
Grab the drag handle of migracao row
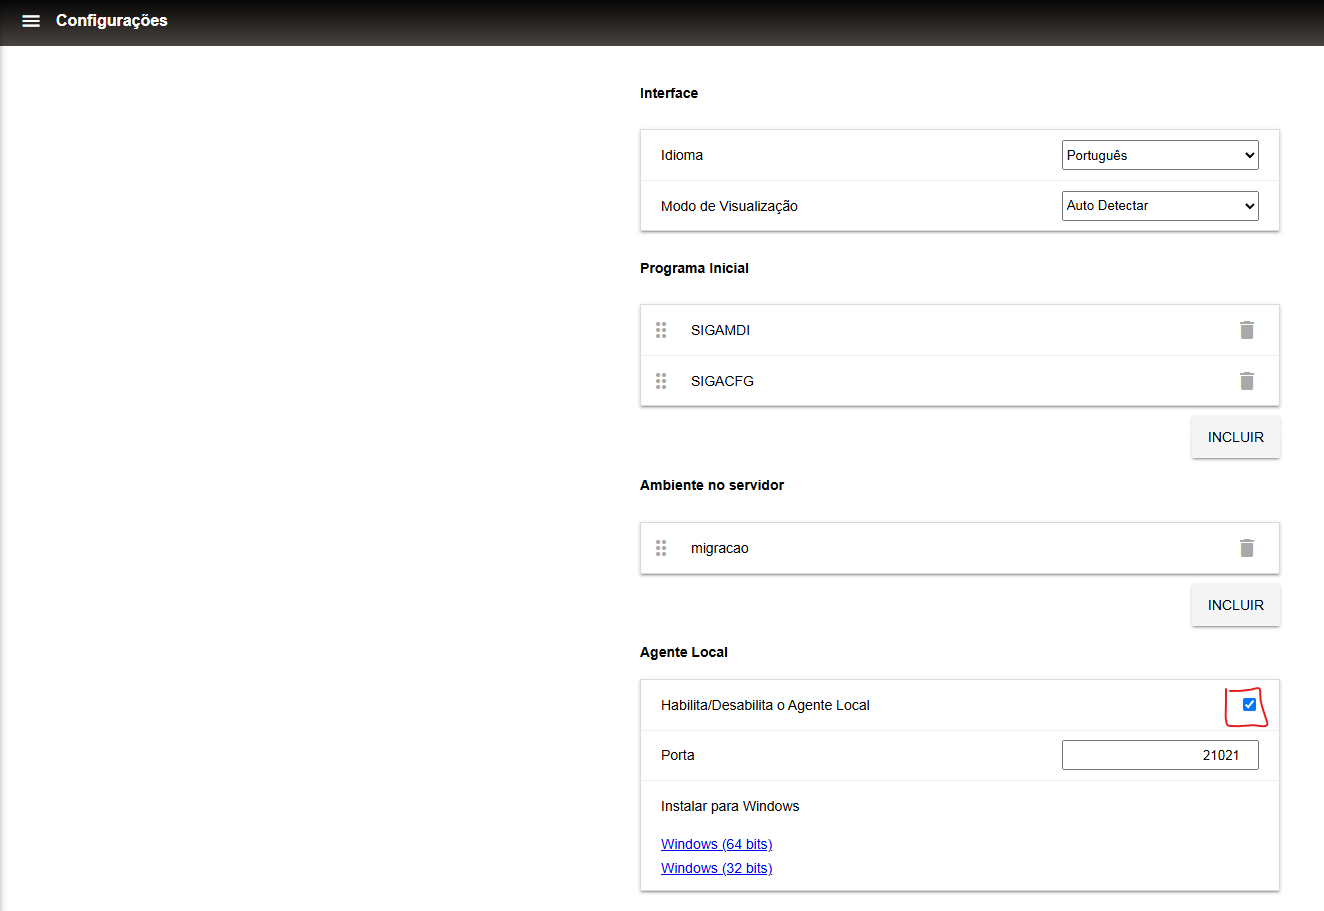point(661,548)
